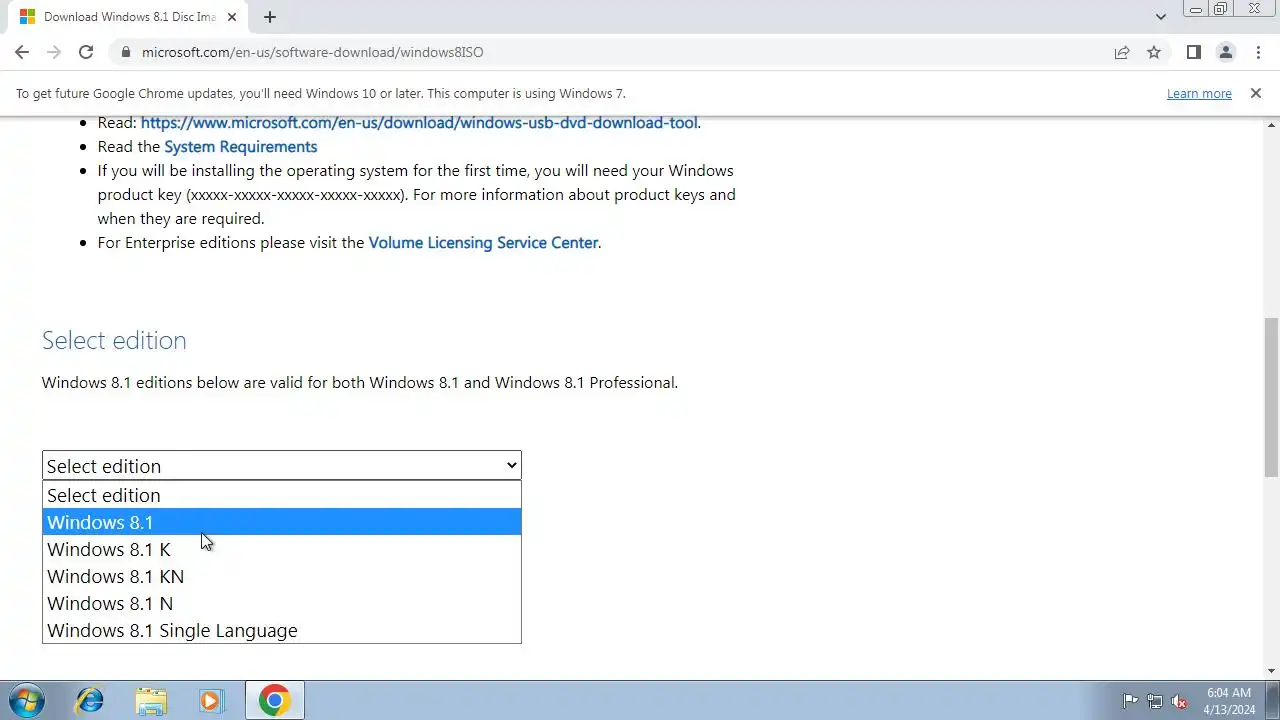The height and width of the screenshot is (720, 1280).
Task: Open Windows Explorer from taskbar
Action: pyautogui.click(x=151, y=700)
